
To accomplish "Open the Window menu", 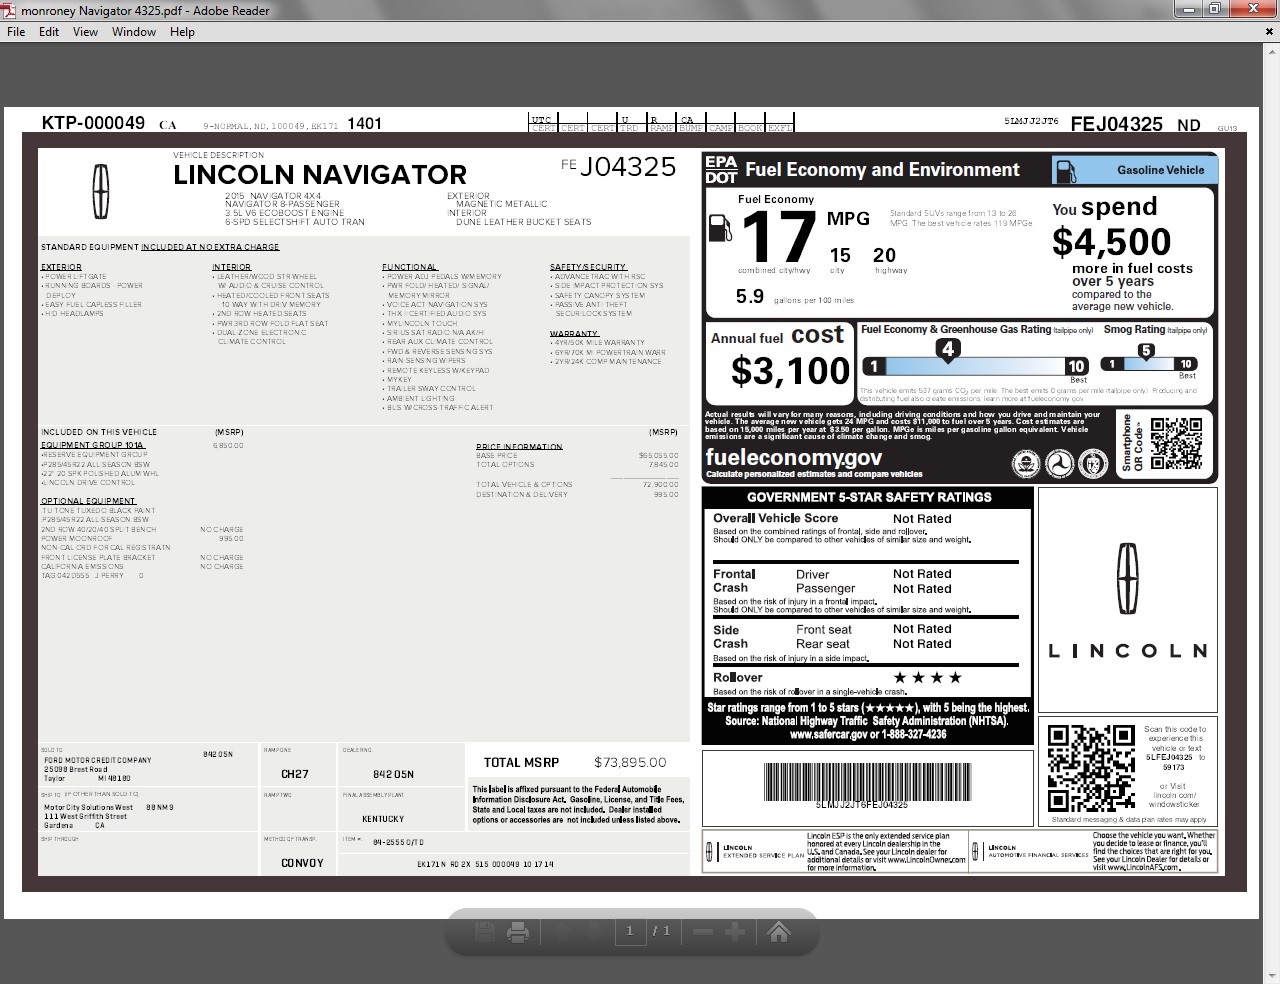I will coord(133,32).
